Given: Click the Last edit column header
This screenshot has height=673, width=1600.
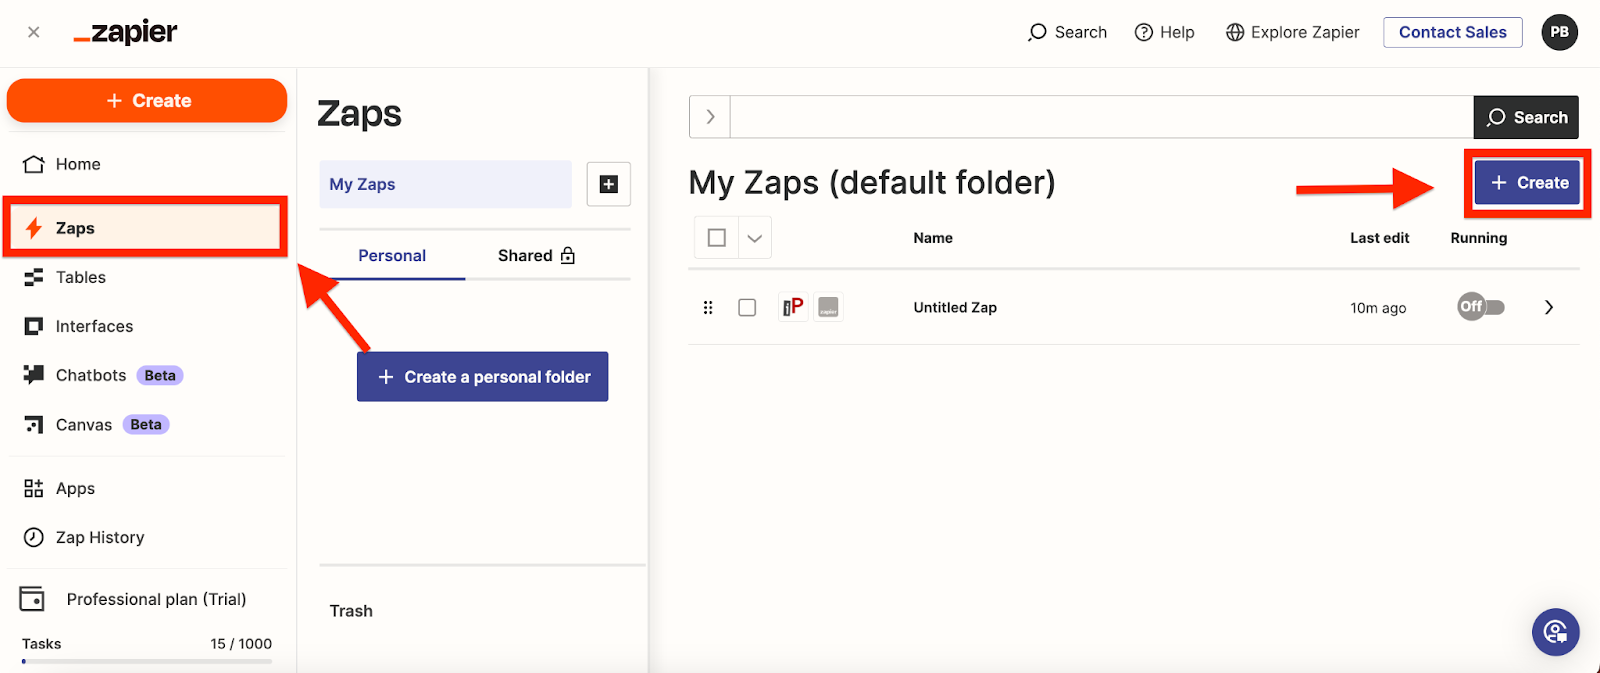Looking at the screenshot, I should point(1379,238).
